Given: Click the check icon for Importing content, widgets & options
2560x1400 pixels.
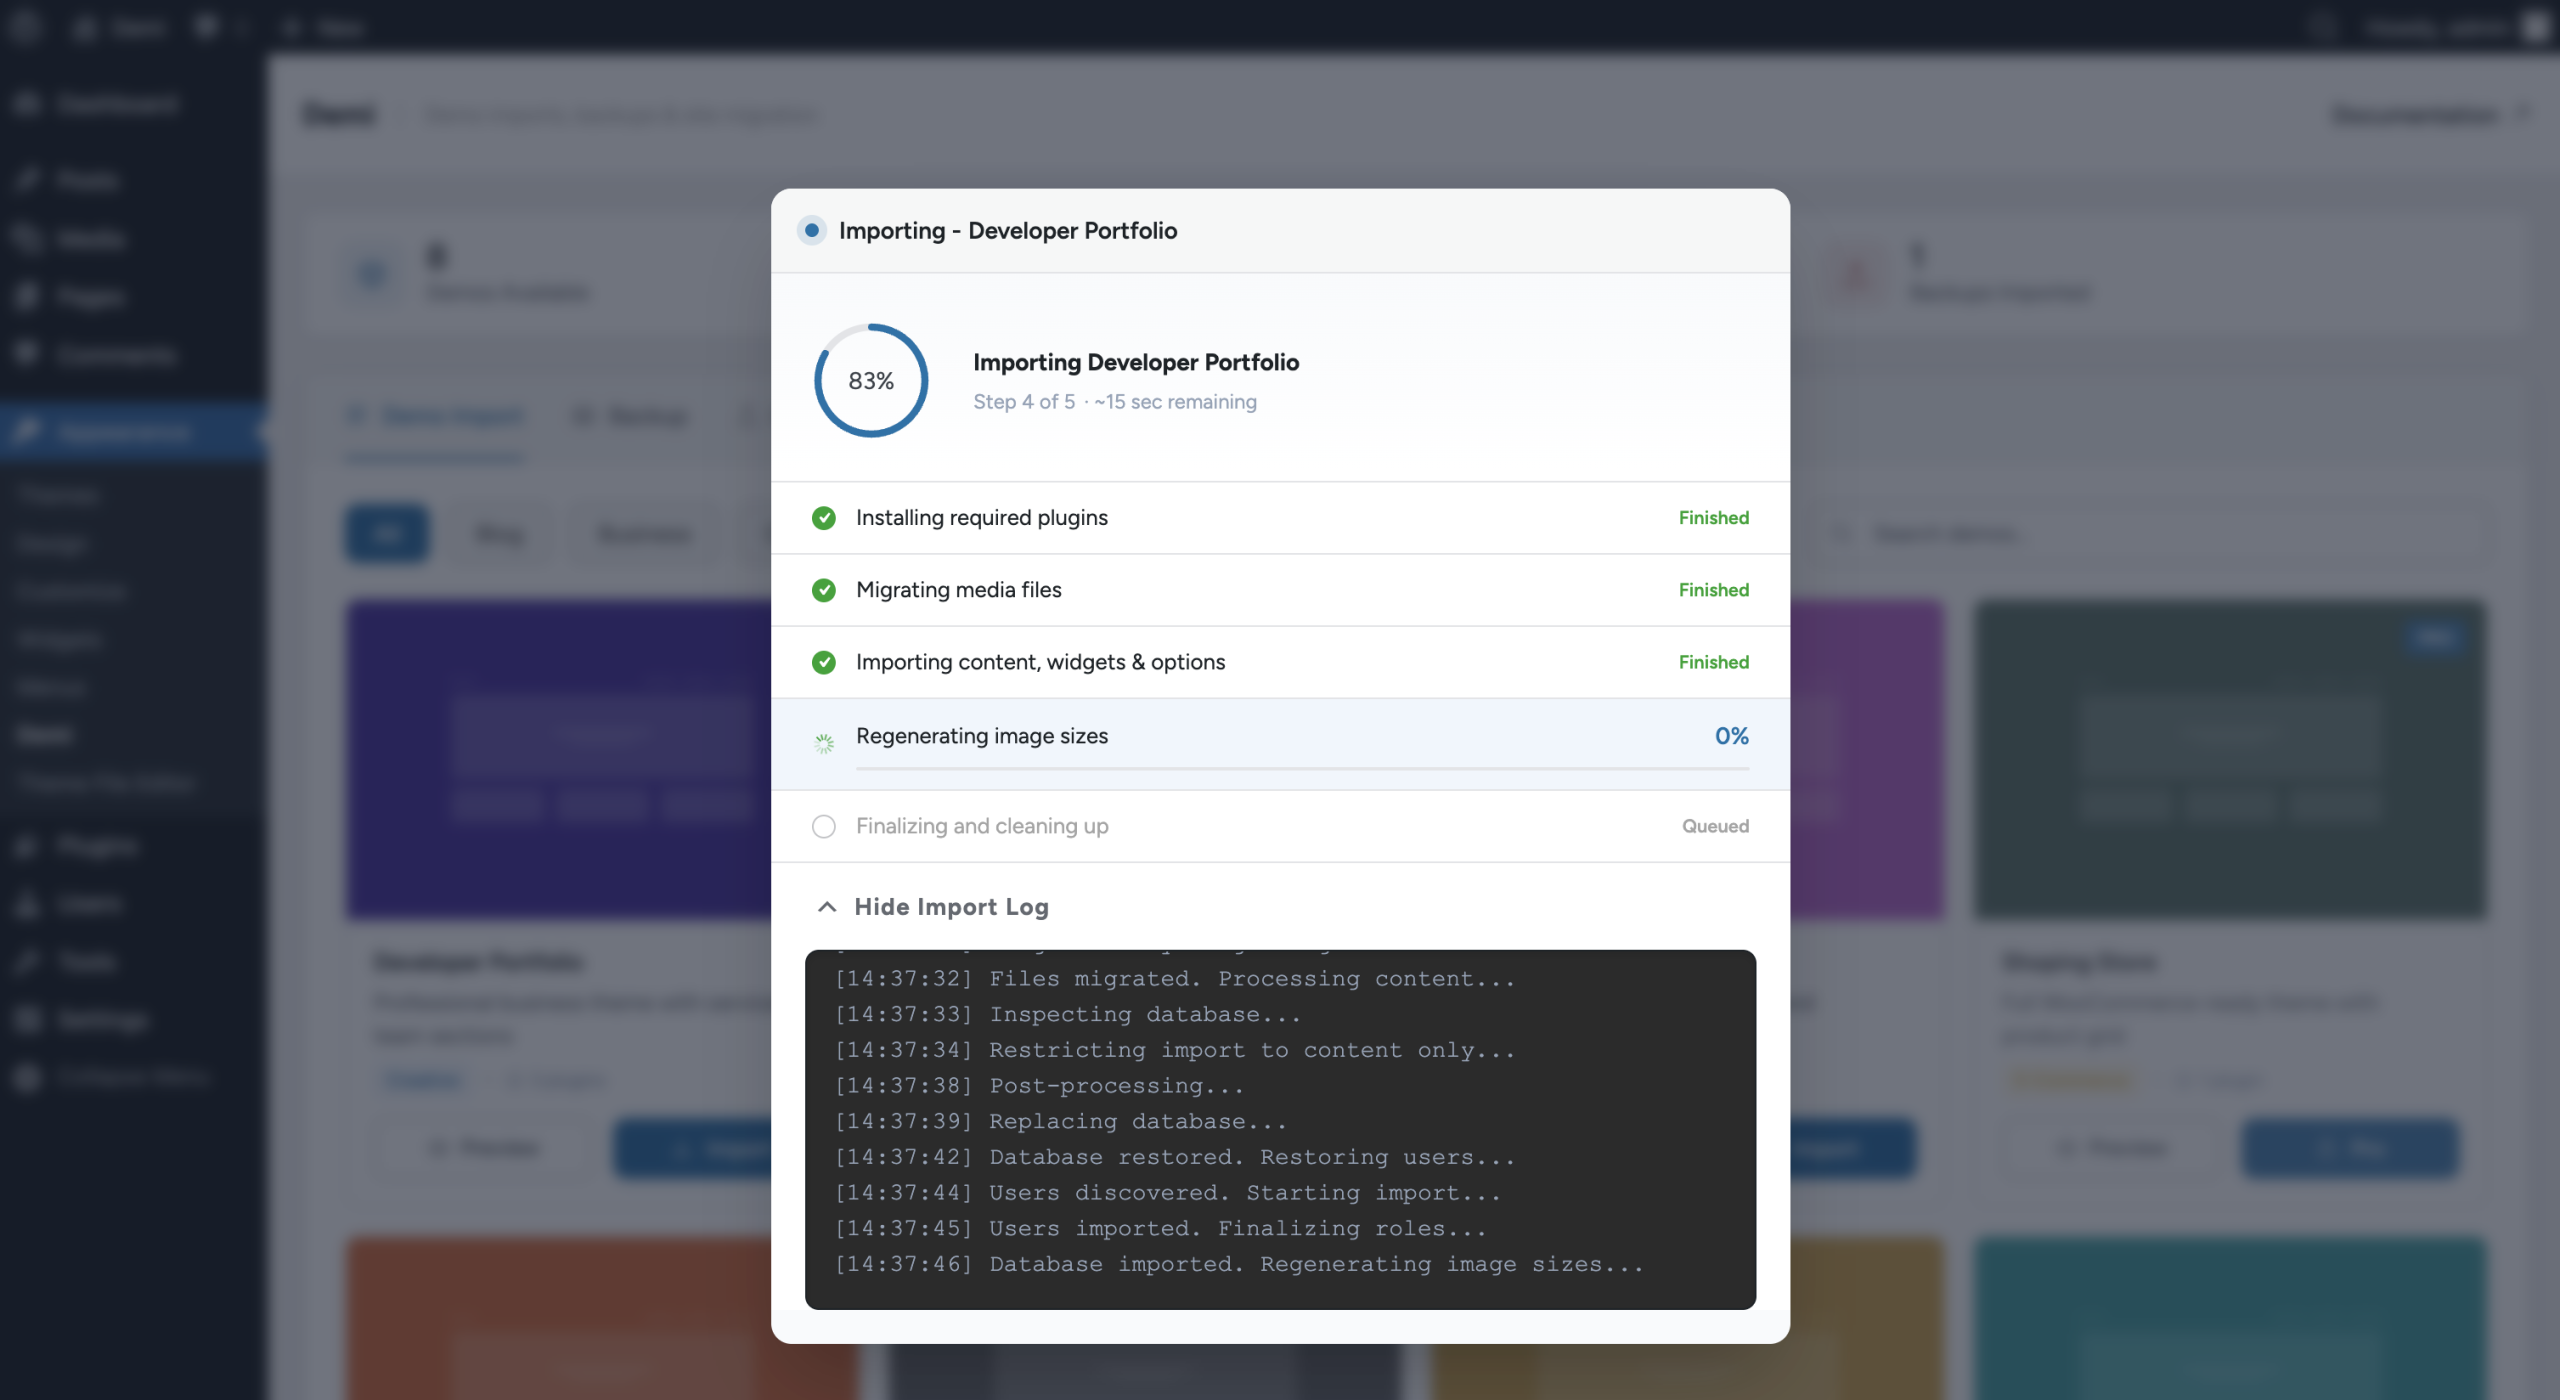Looking at the screenshot, I should pos(823,662).
